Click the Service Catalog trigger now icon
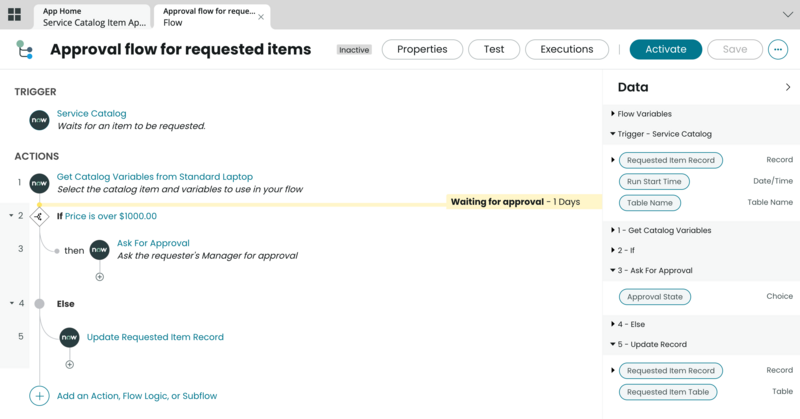Image resolution: width=800 pixels, height=419 pixels. point(39,120)
